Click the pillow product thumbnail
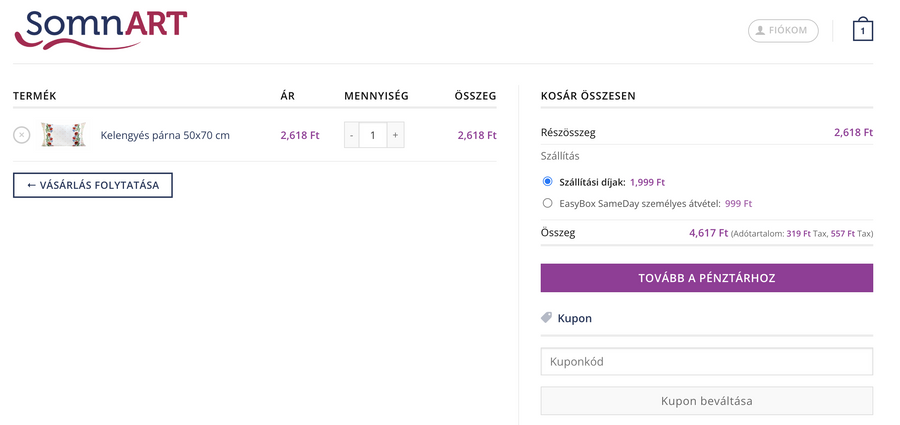The image size is (900, 425). [63, 135]
